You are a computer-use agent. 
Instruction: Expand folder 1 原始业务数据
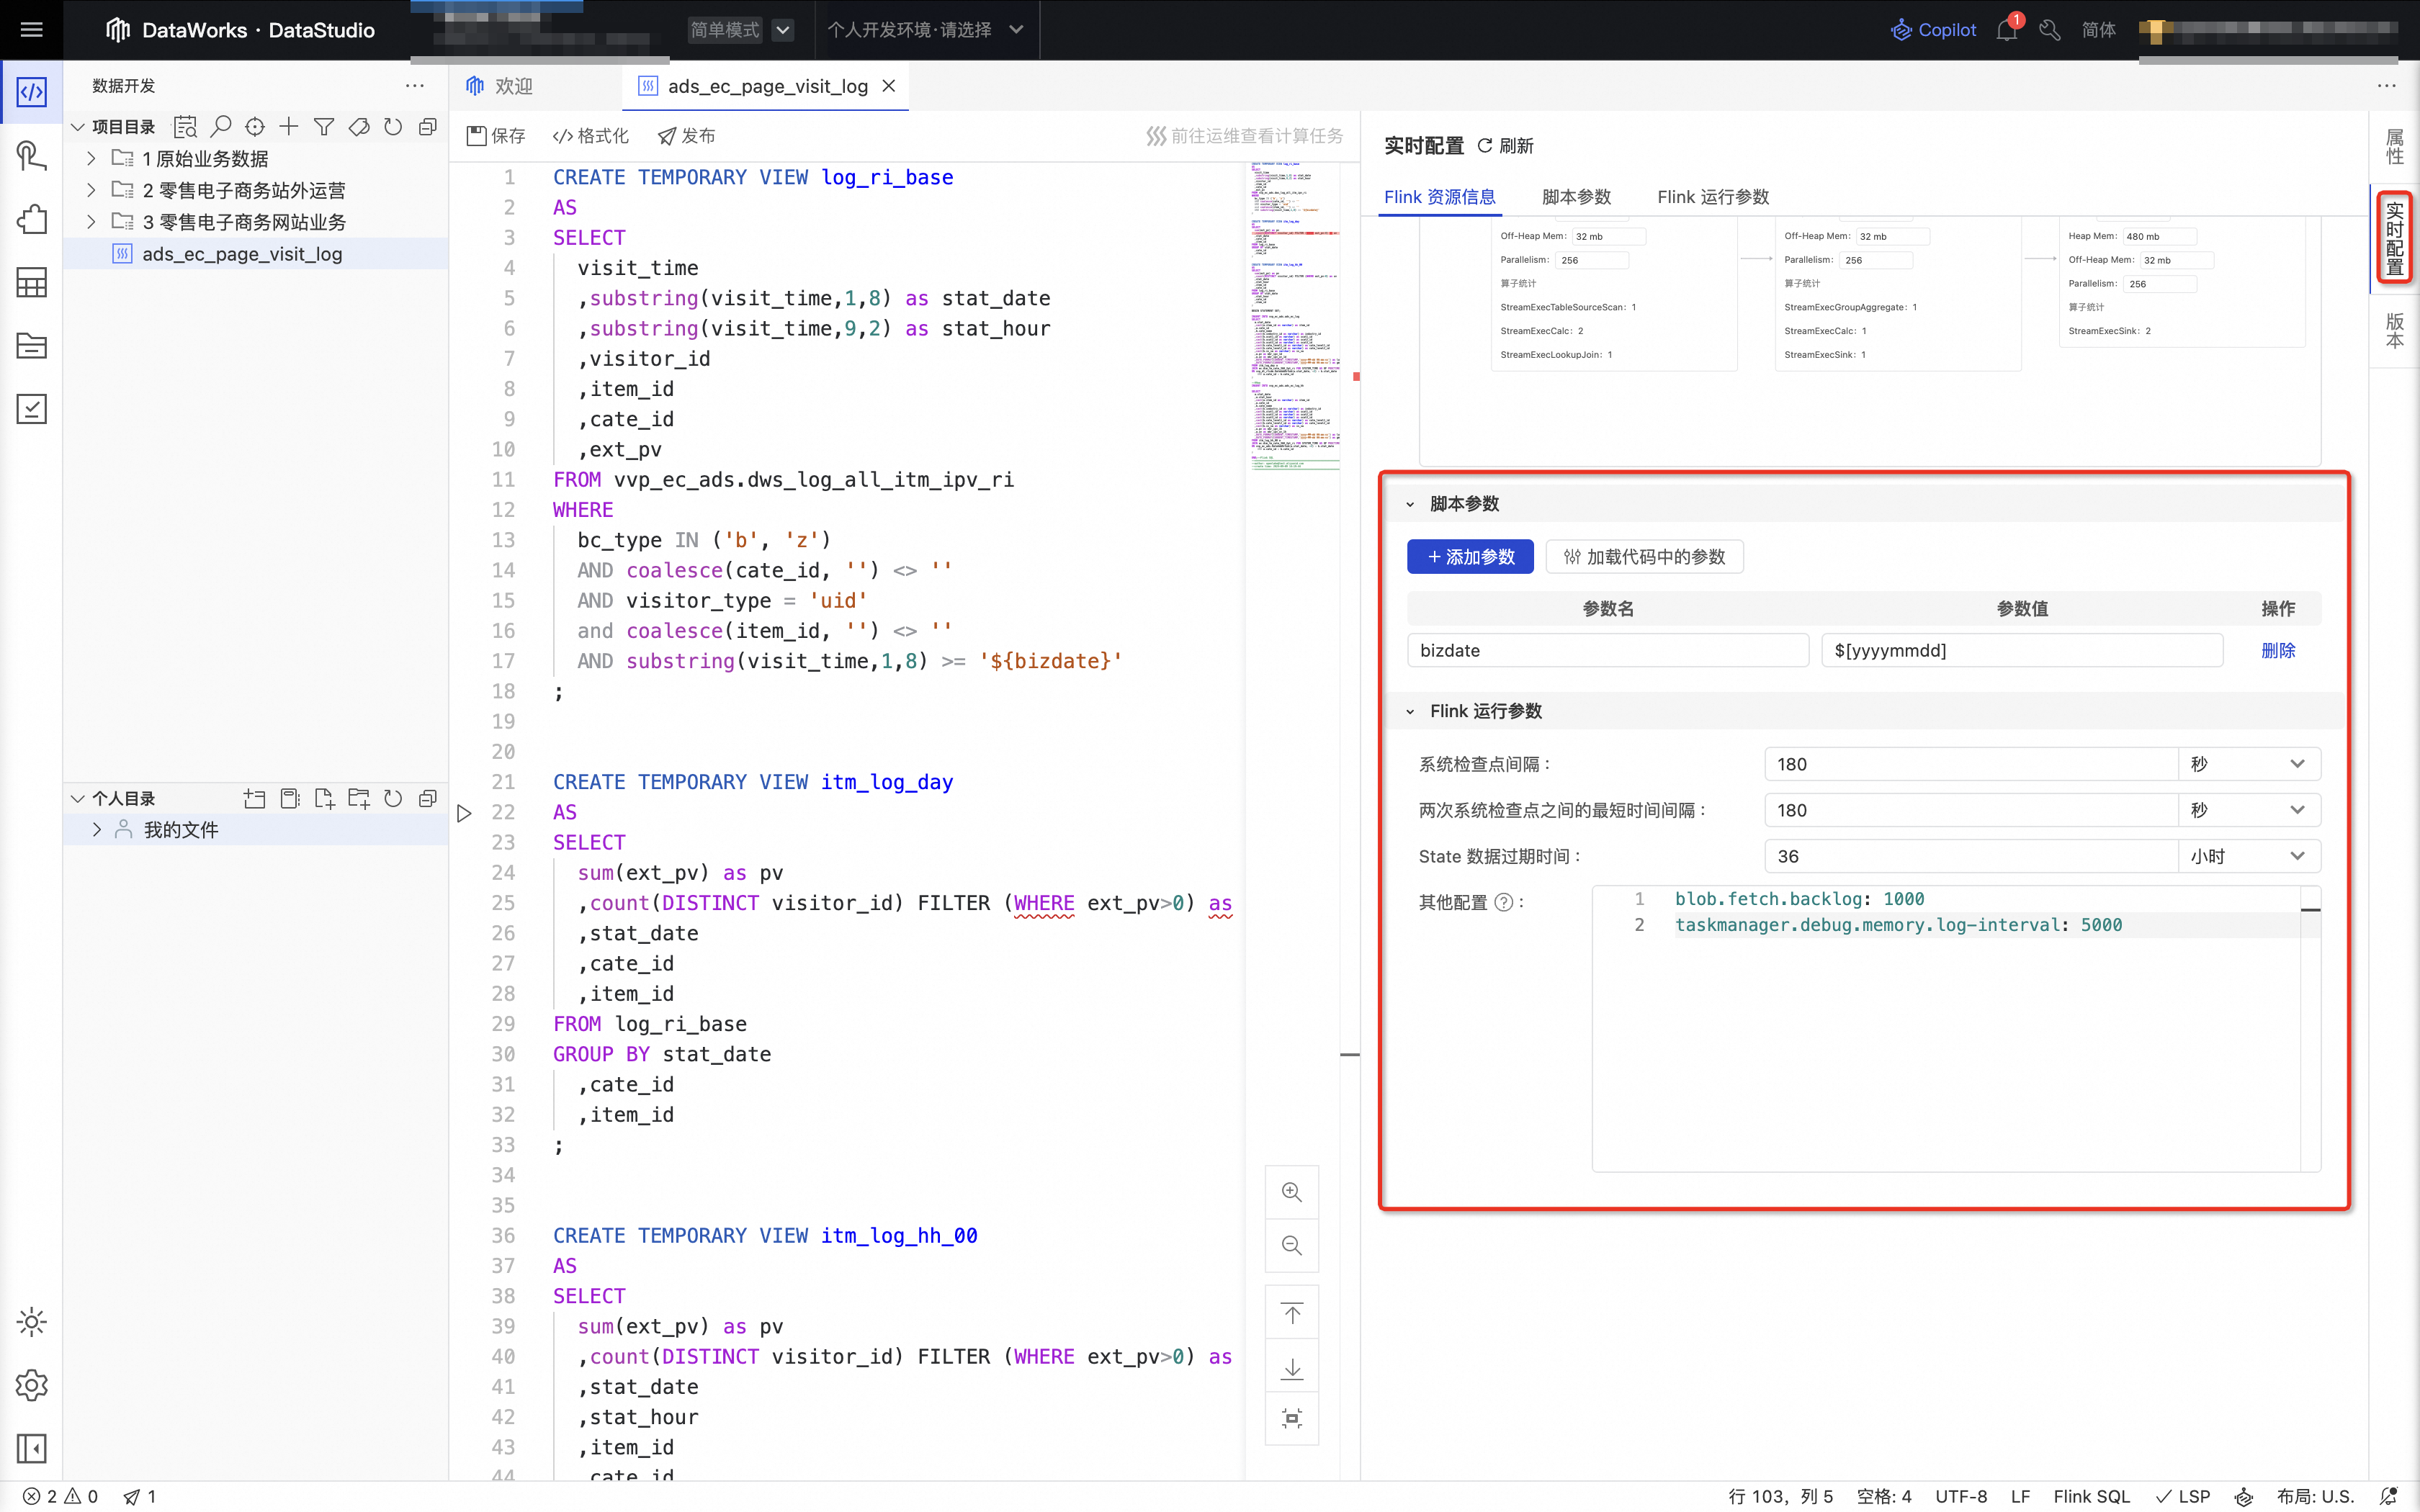coord(91,158)
